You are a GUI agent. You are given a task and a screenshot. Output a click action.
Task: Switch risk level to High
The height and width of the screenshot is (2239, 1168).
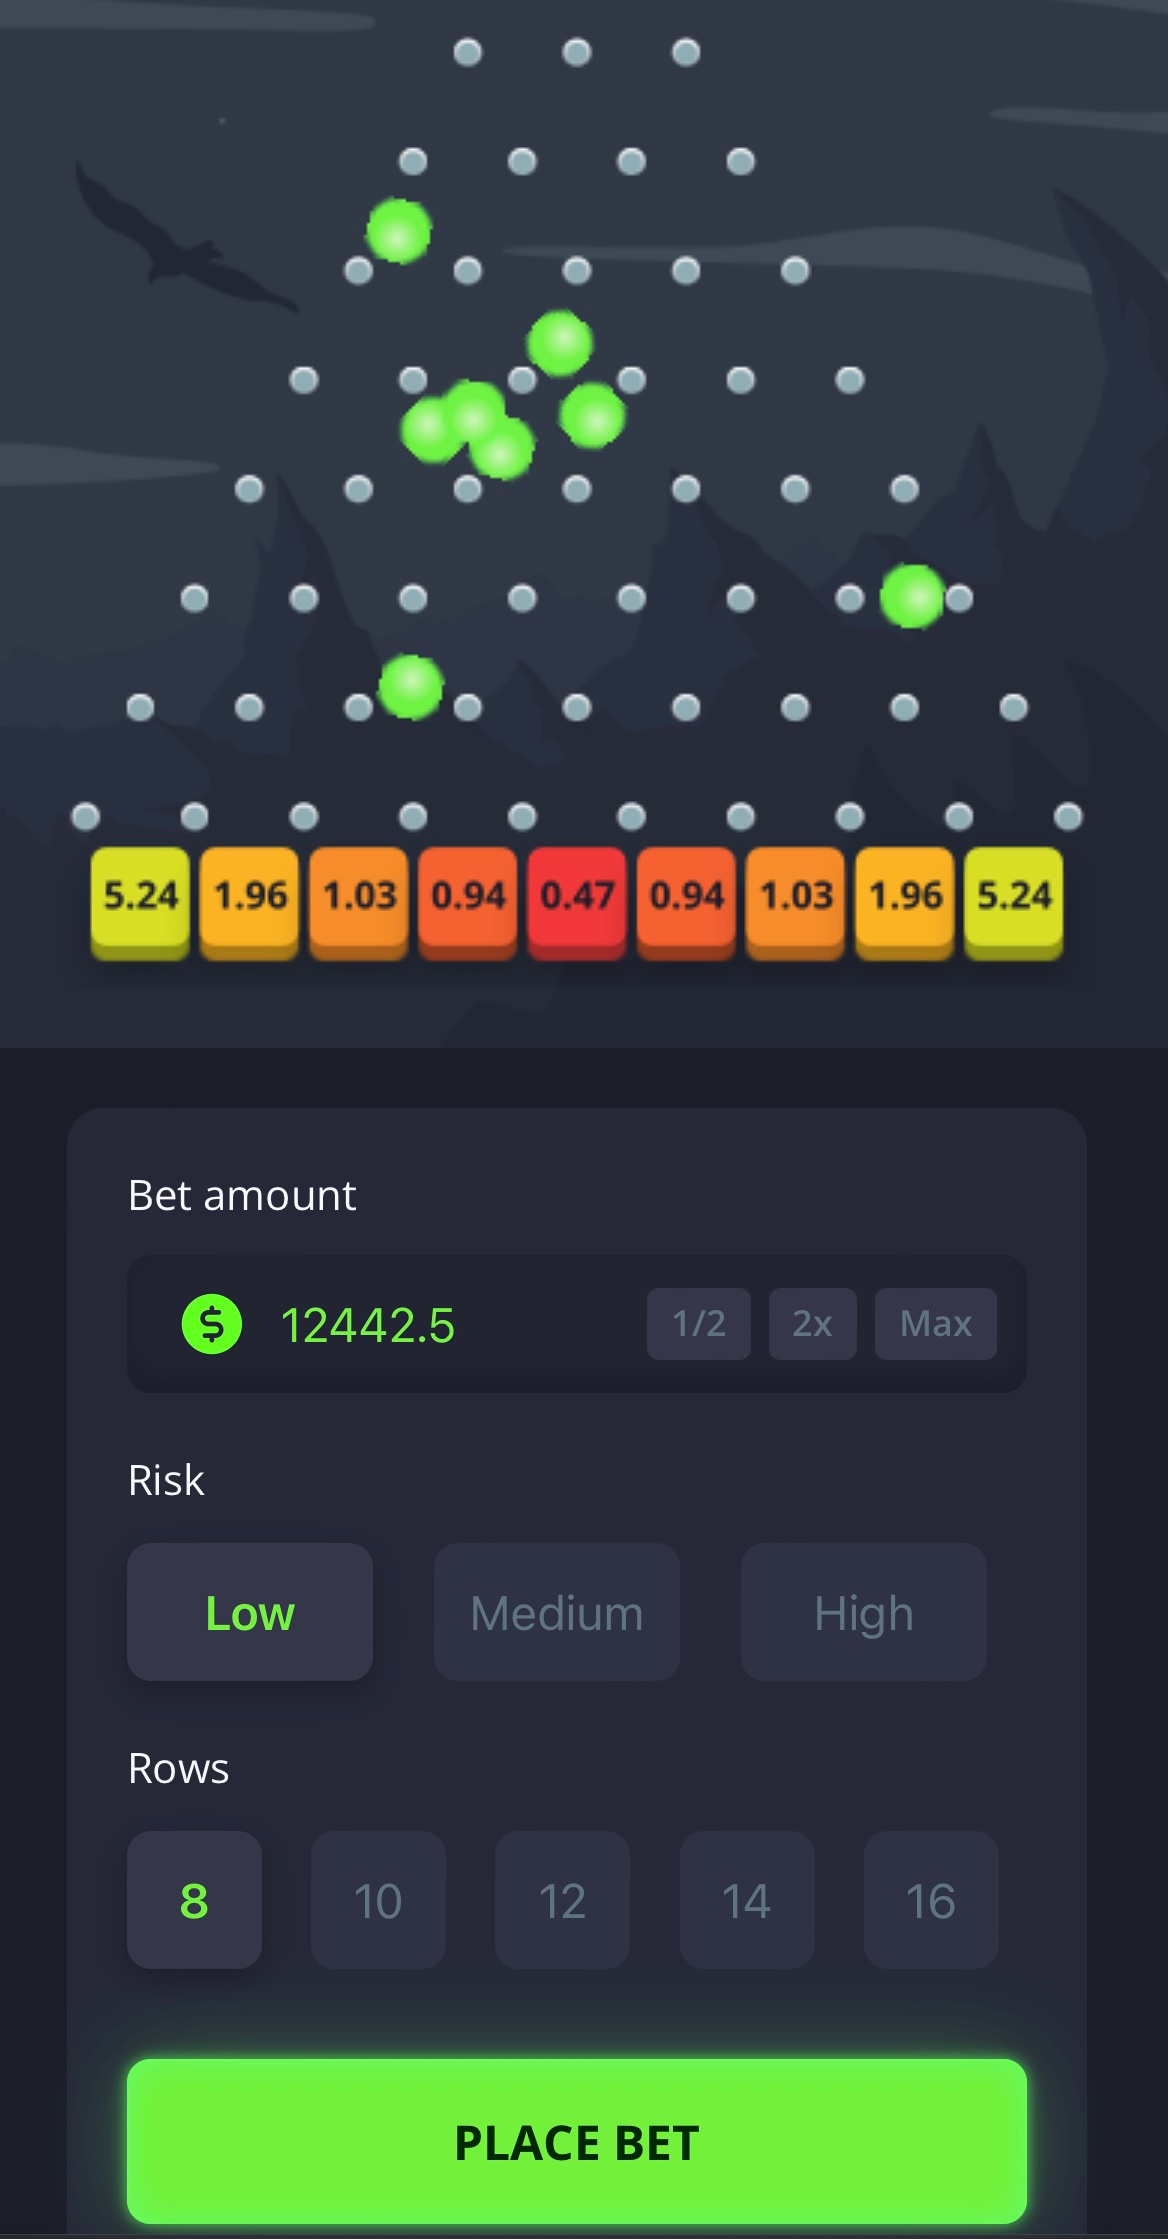862,1612
